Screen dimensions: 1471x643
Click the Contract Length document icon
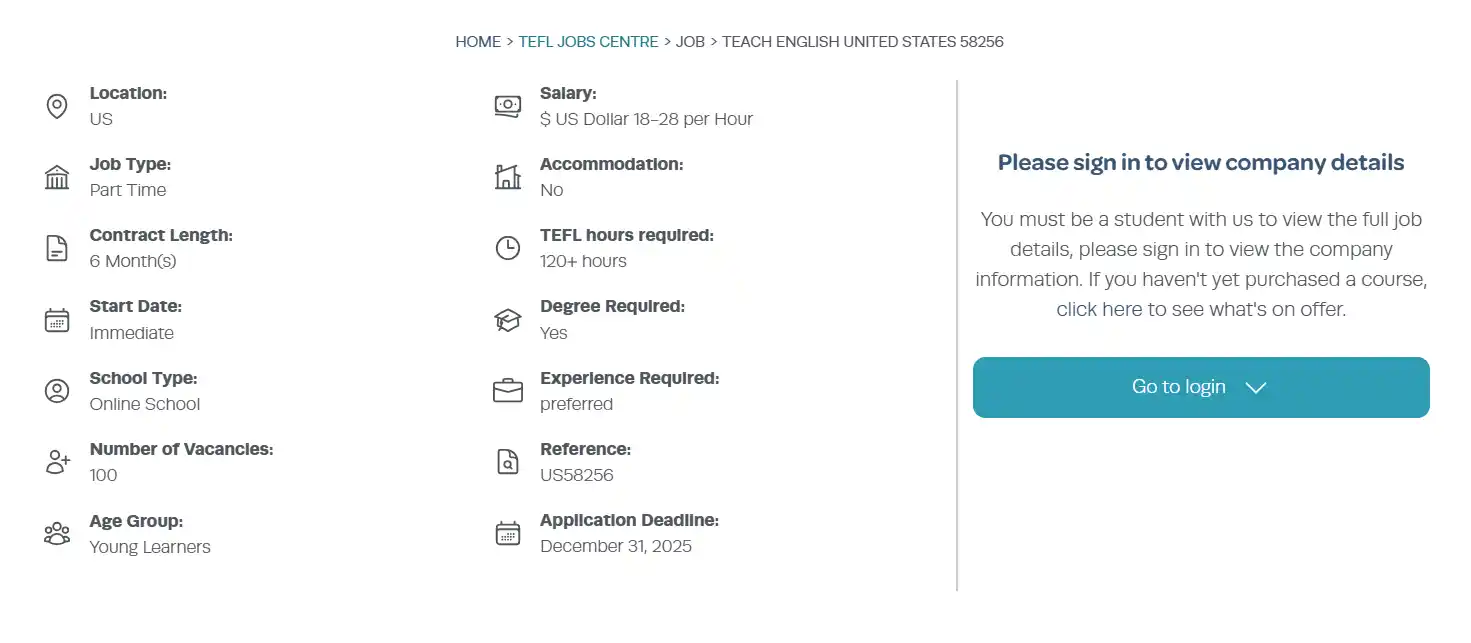pos(57,249)
